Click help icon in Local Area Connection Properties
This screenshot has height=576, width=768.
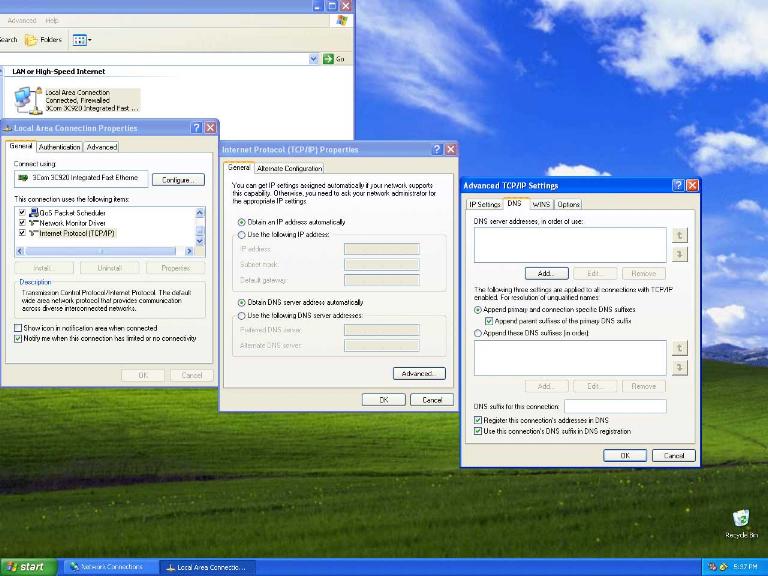click(196, 128)
